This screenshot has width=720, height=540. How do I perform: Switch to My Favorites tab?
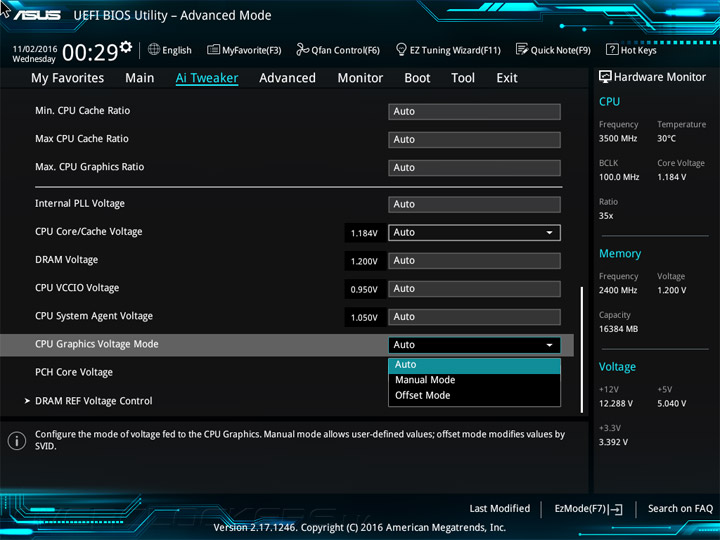point(68,78)
